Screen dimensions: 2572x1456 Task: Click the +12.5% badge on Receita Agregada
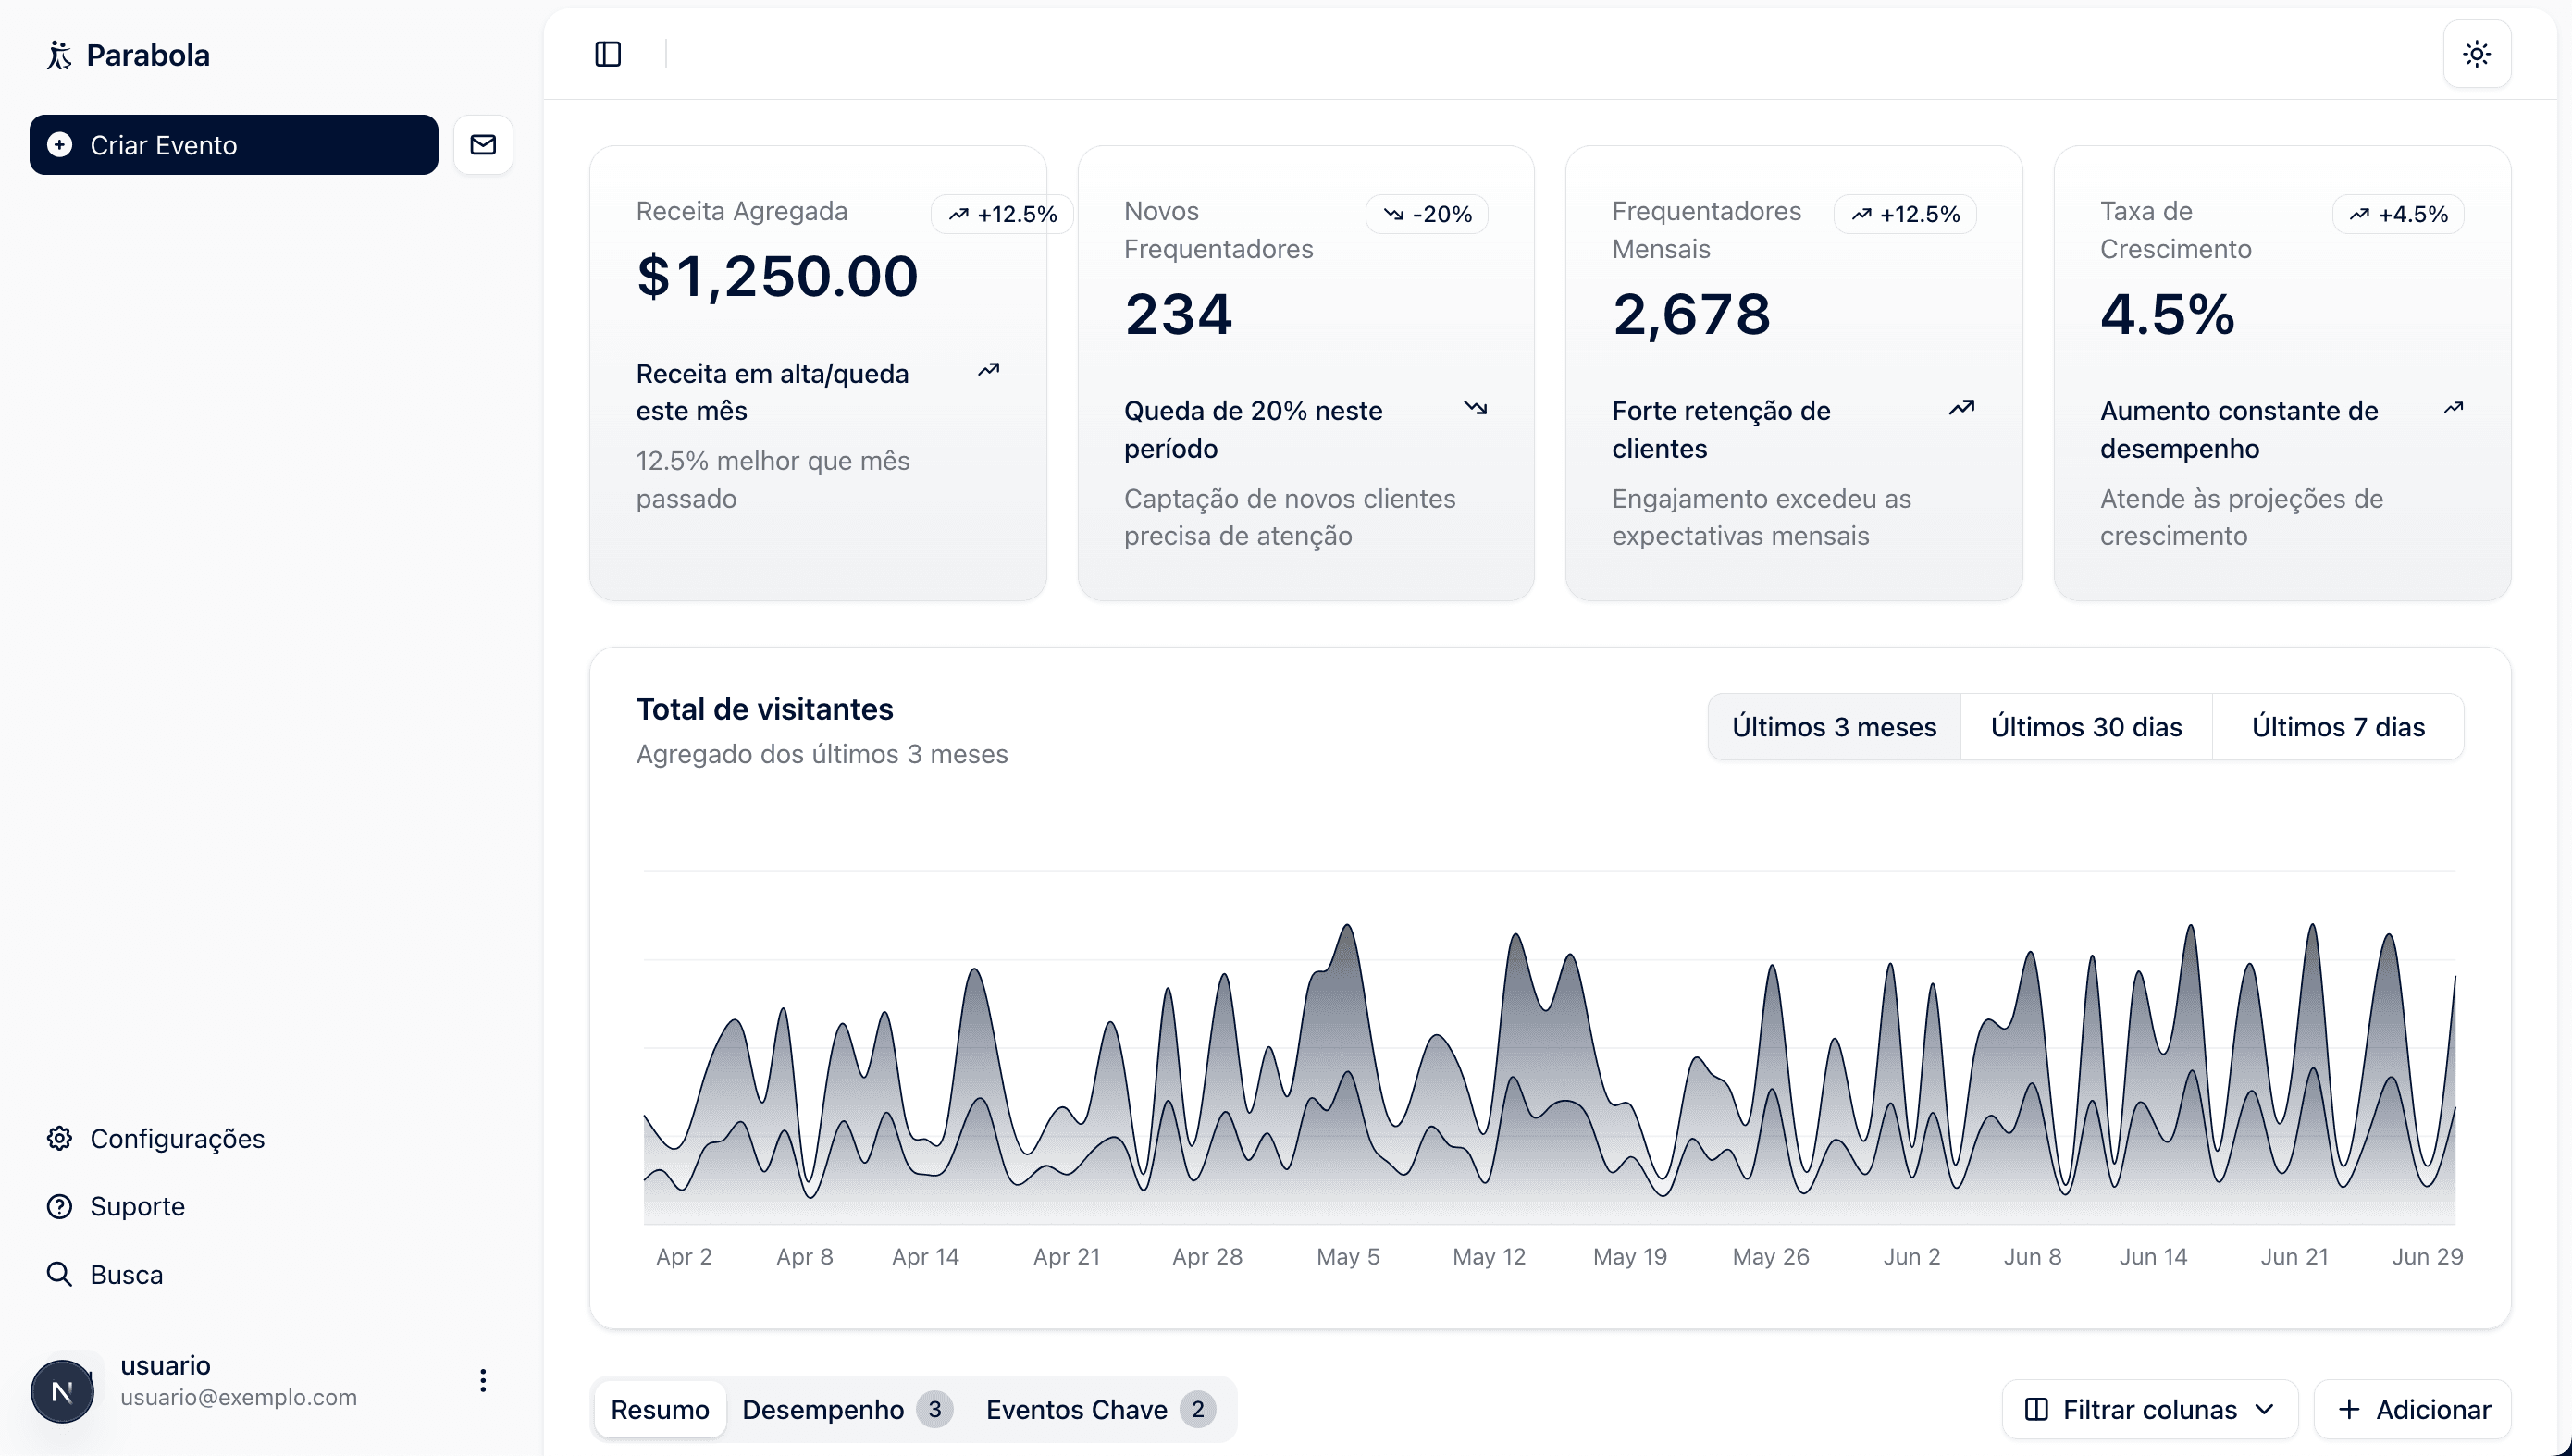1002,214
